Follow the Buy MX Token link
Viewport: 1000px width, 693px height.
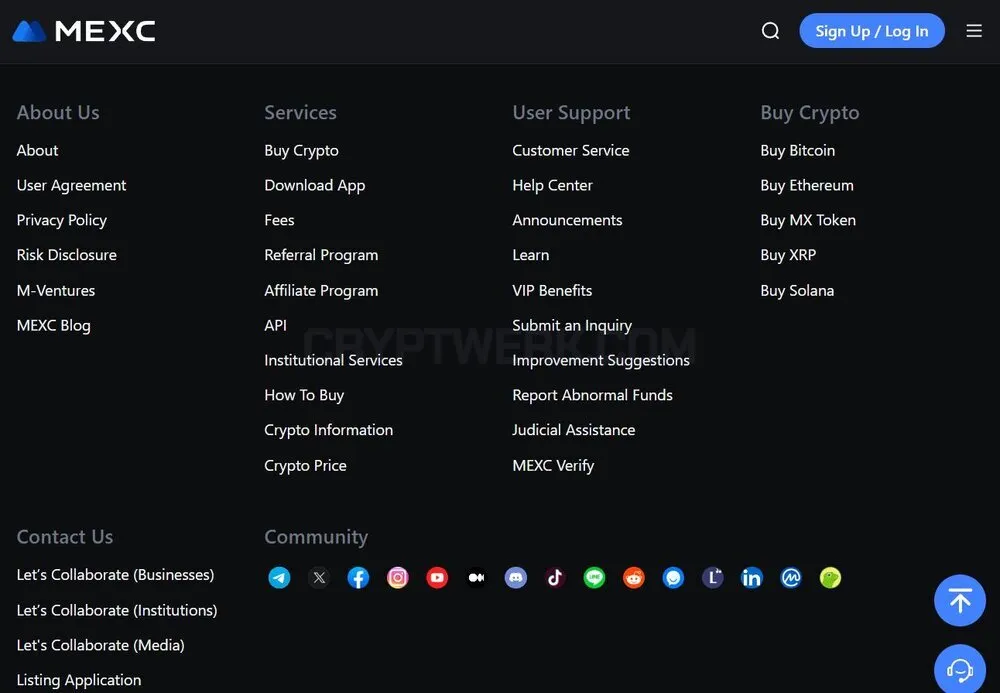(x=808, y=221)
